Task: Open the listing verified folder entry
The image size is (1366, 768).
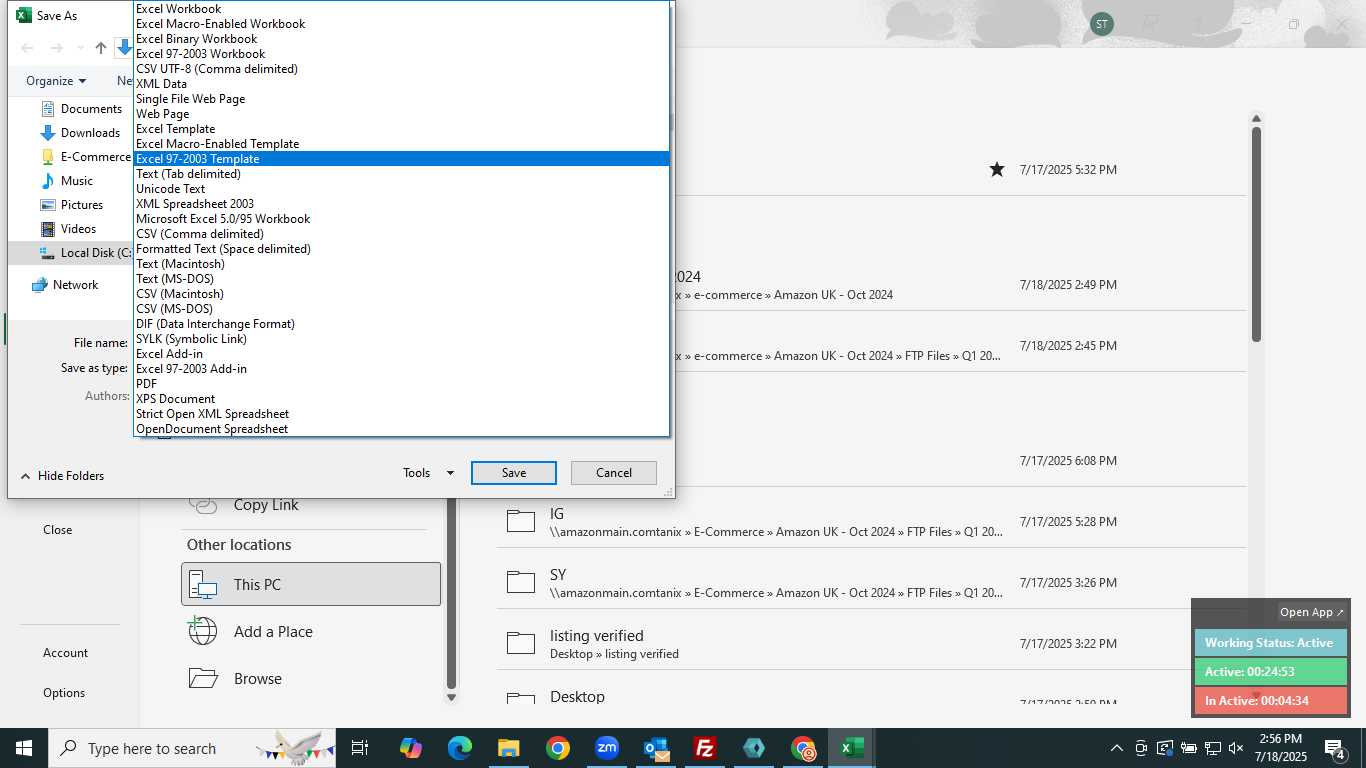Action: tap(871, 644)
